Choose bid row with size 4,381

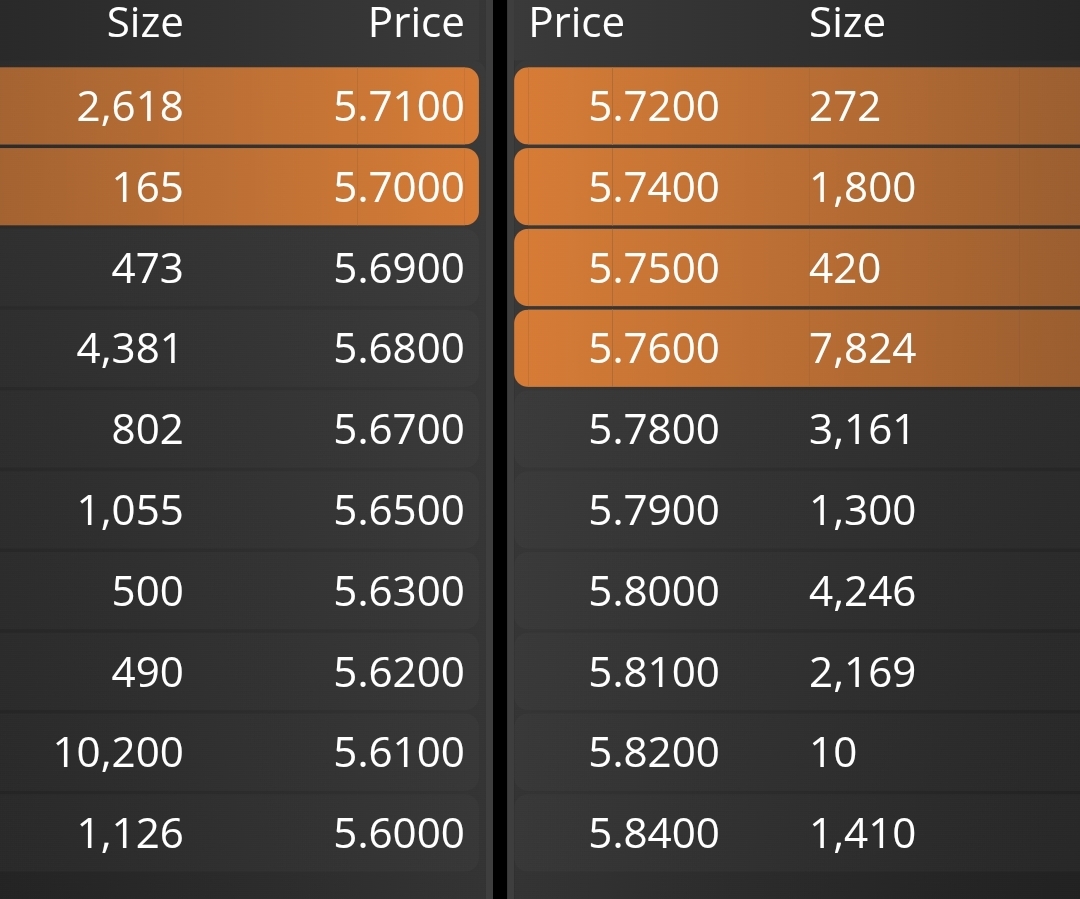point(239,349)
